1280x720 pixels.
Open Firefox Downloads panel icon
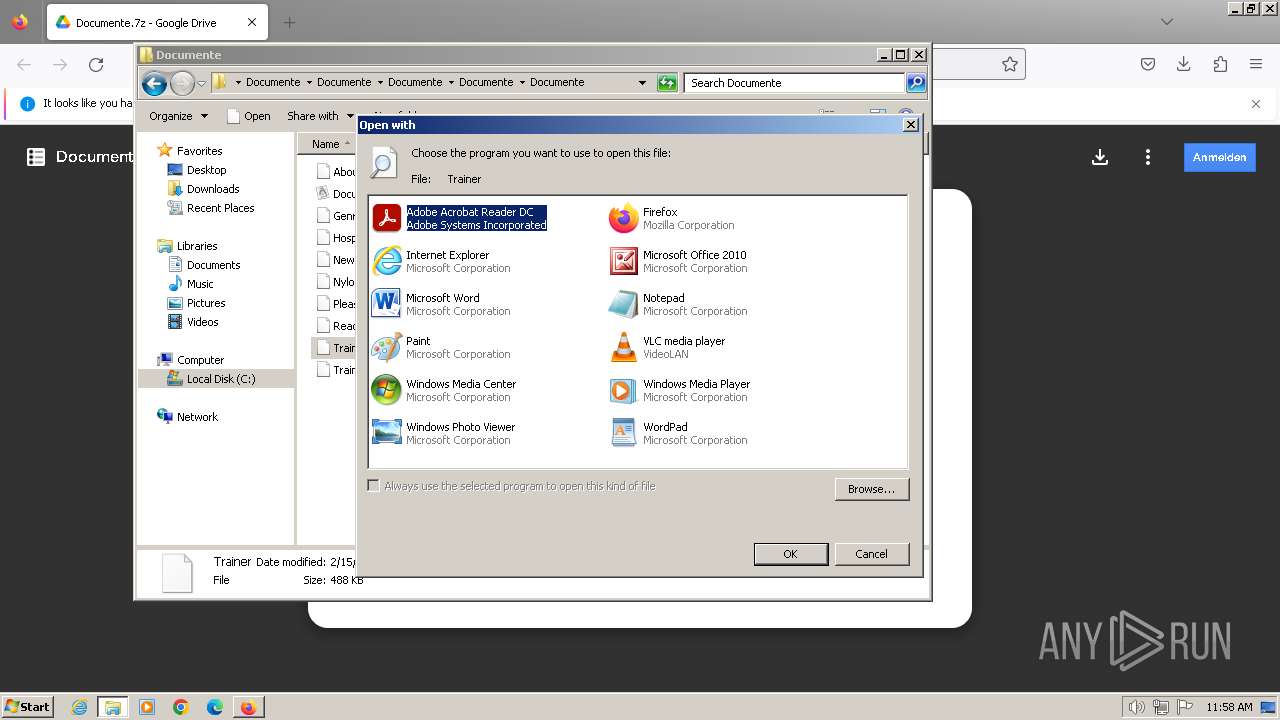pos(1184,65)
